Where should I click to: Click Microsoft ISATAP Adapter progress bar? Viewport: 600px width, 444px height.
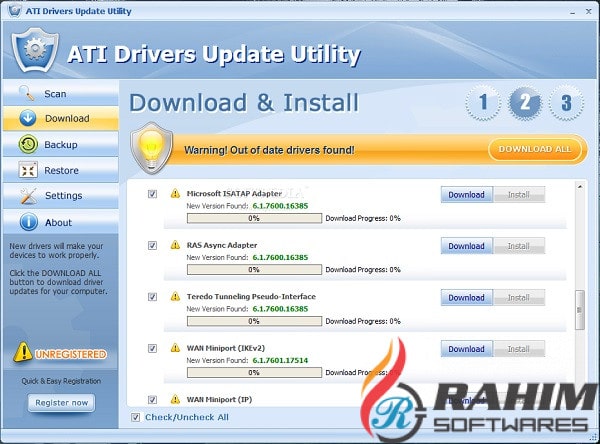pyautogui.click(x=254, y=218)
